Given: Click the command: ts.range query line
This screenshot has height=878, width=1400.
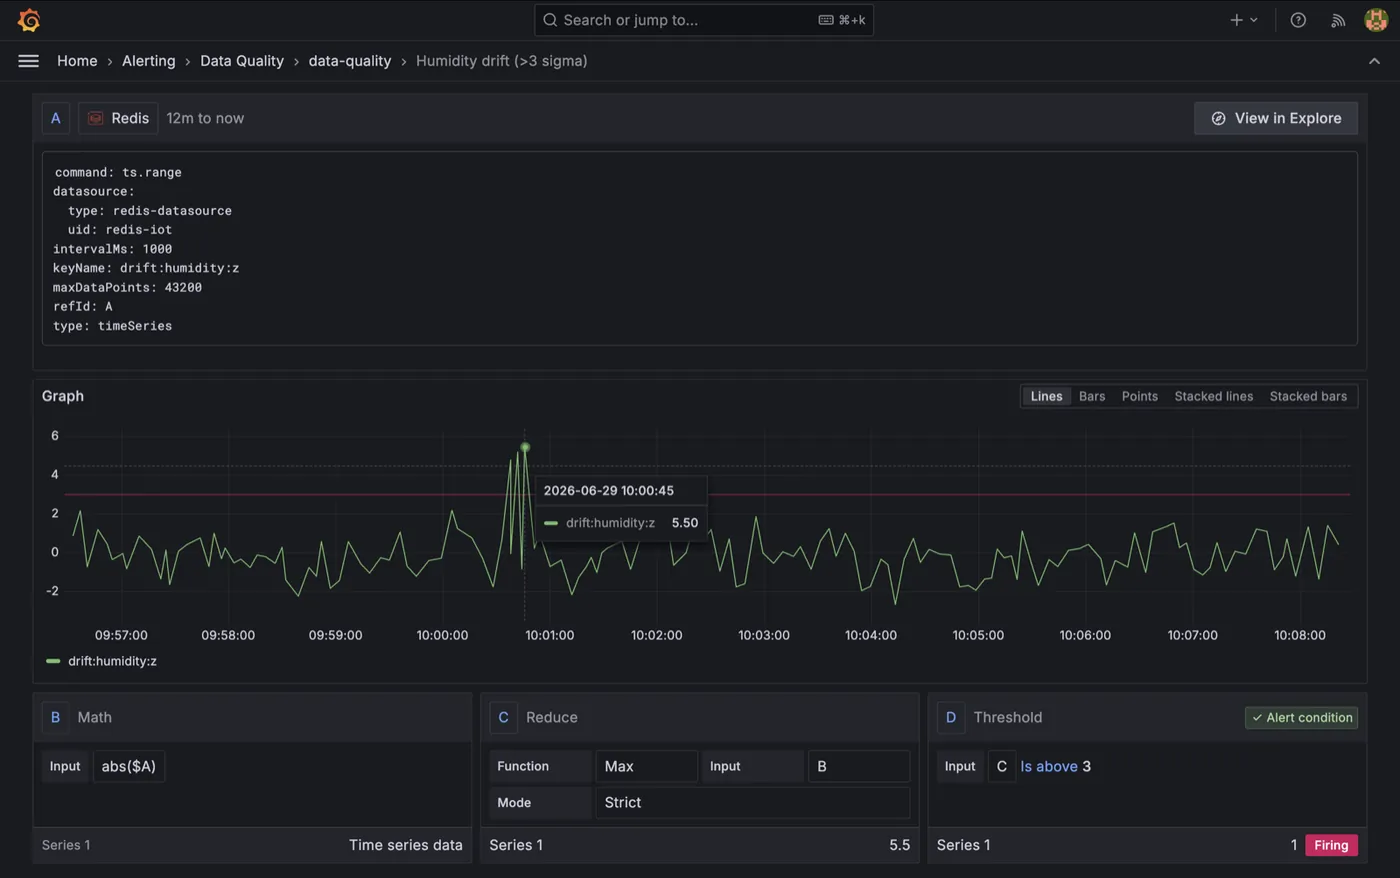Looking at the screenshot, I should tap(118, 172).
